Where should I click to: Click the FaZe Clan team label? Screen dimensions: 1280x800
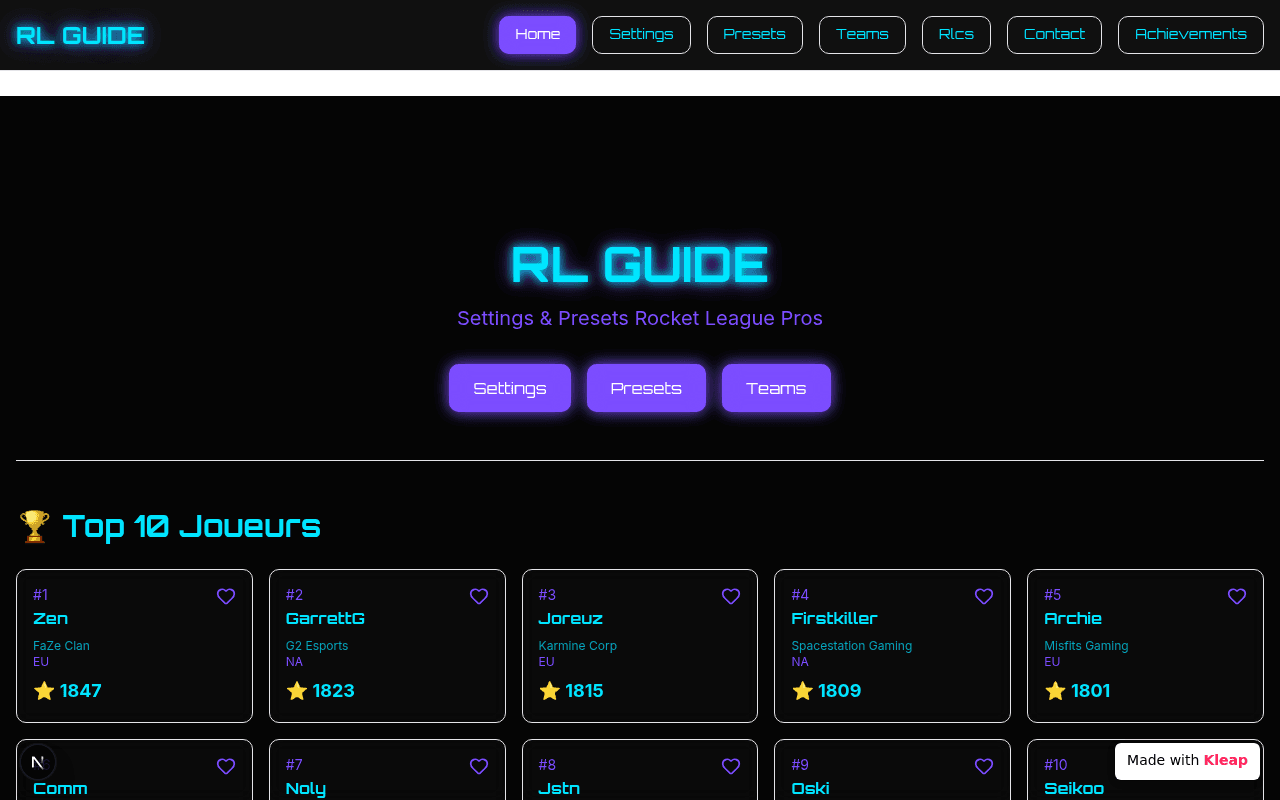coord(61,646)
